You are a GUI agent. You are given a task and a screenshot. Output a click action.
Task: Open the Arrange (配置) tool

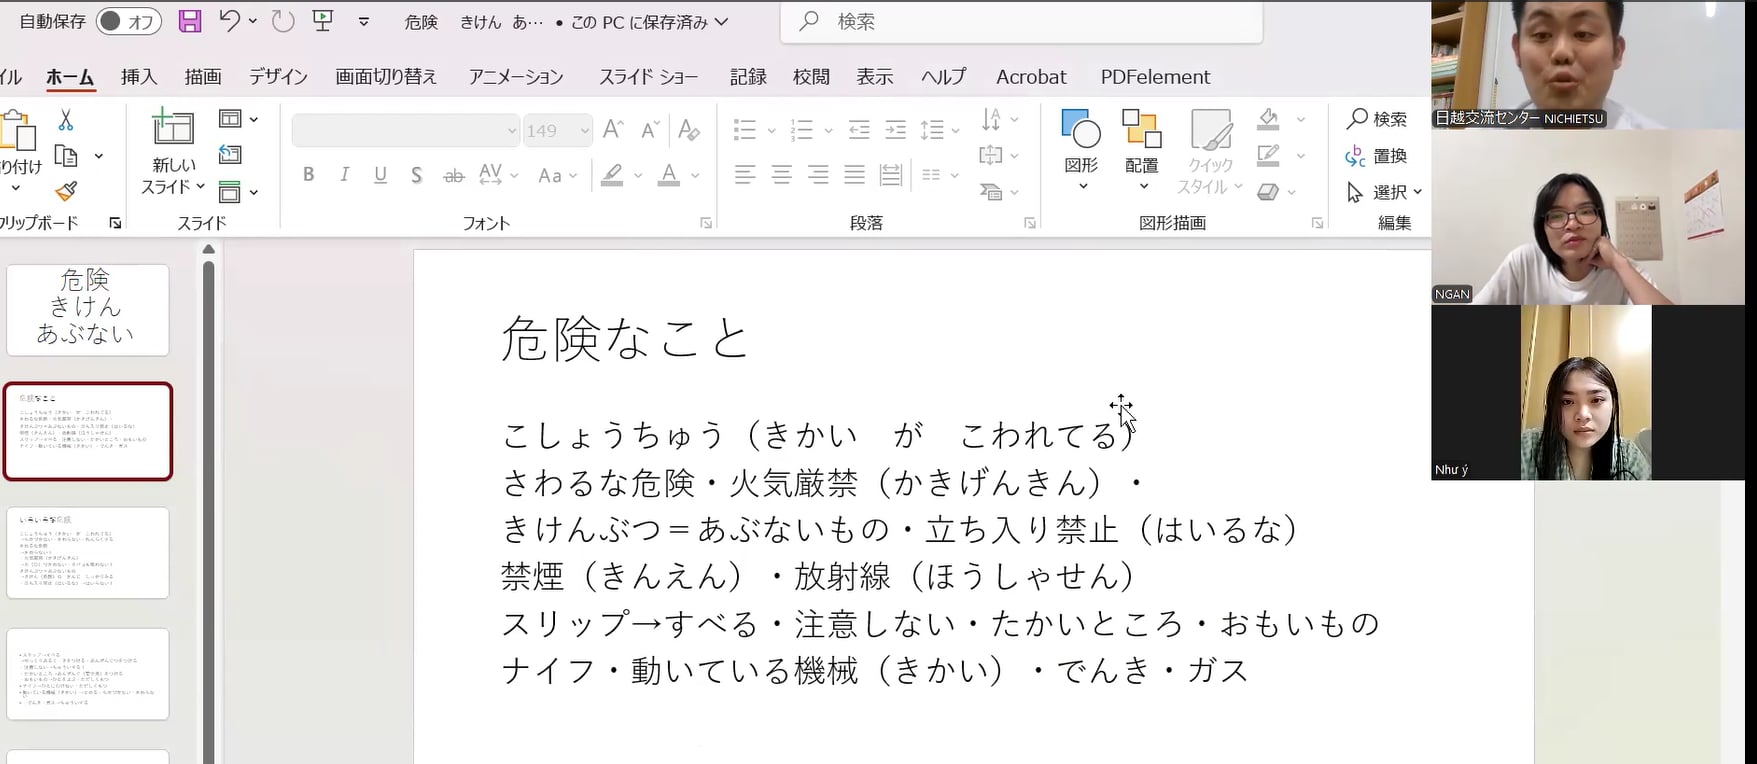[x=1141, y=130]
